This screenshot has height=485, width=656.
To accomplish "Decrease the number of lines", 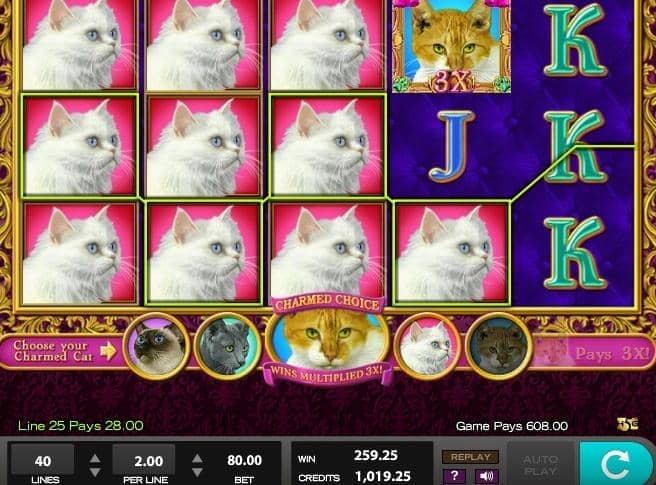I will click(x=95, y=472).
